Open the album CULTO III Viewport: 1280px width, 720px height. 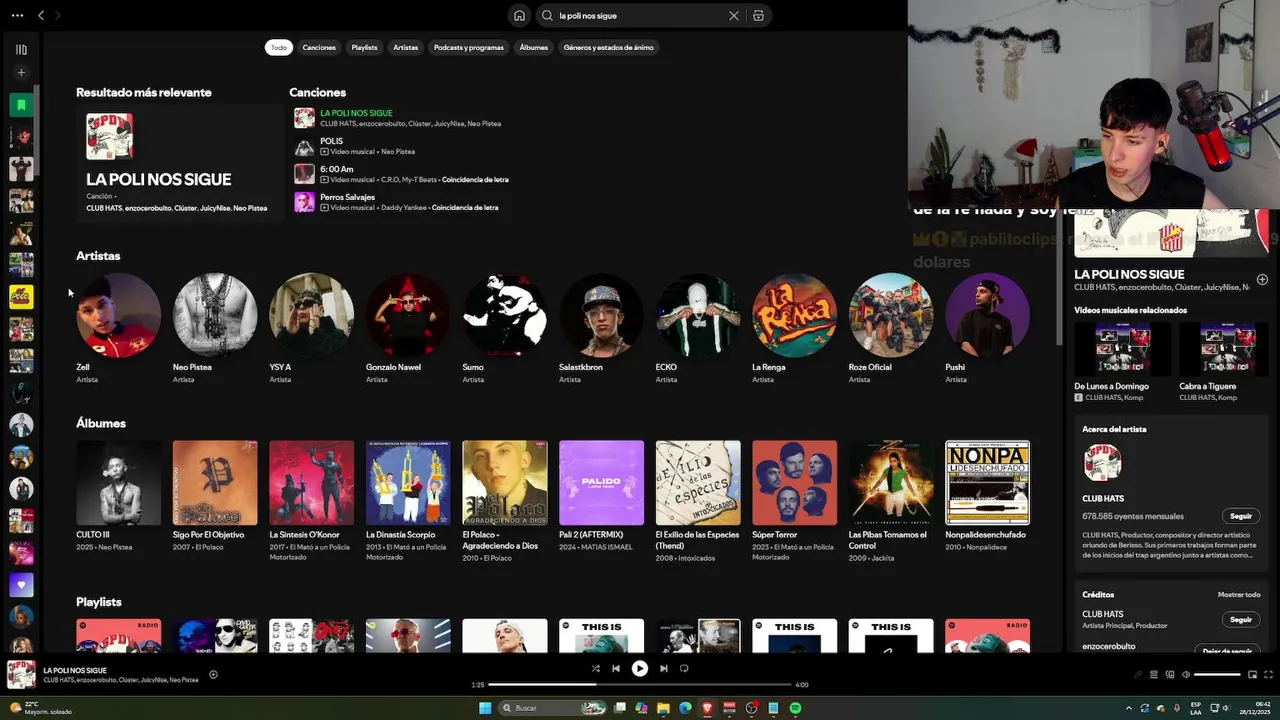coord(118,483)
